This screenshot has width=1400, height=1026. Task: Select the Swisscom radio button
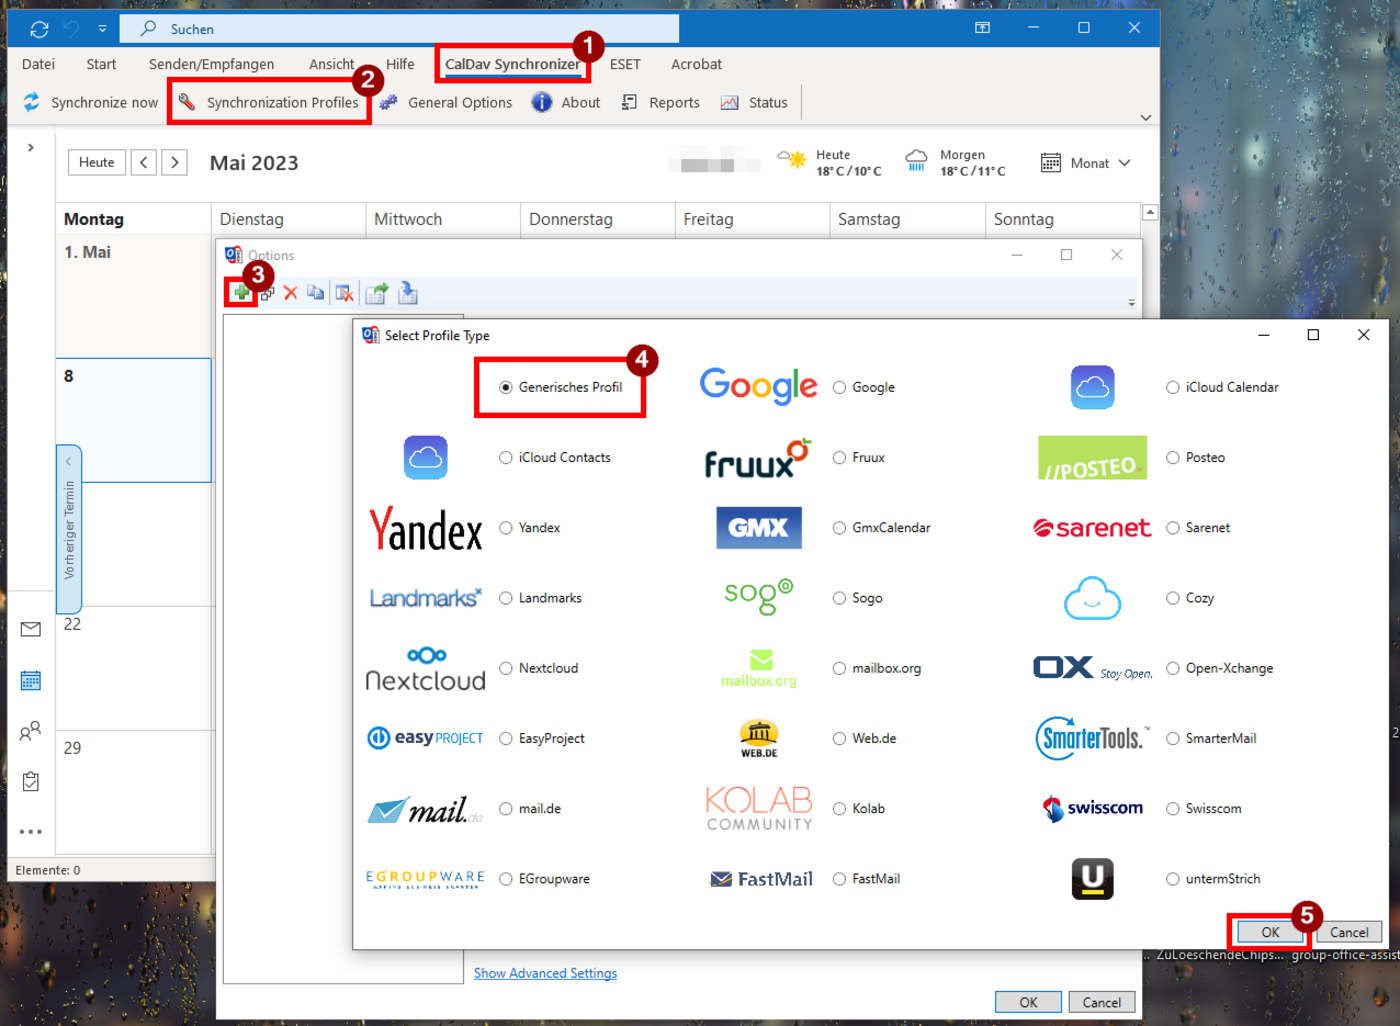coord(1173,808)
